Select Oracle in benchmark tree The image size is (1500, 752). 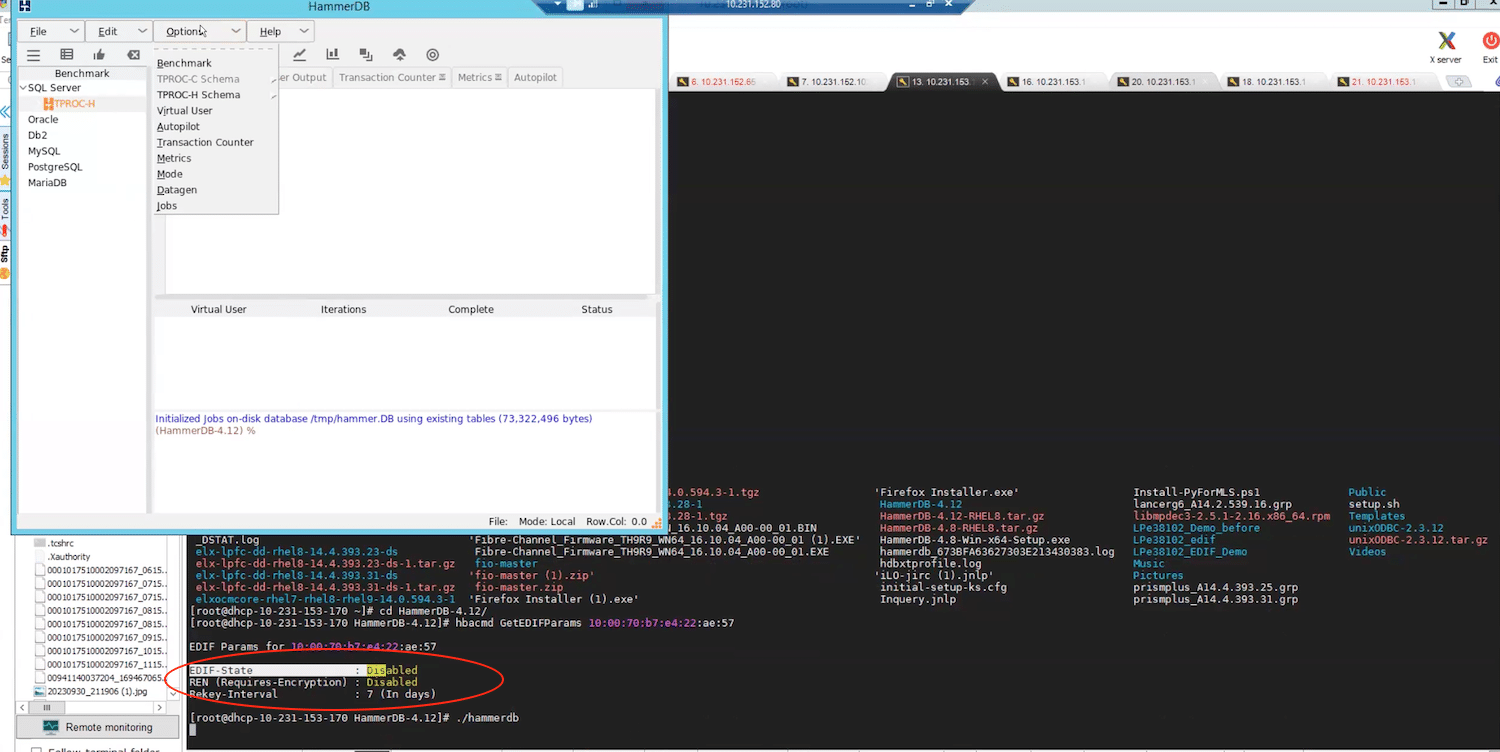coord(43,120)
